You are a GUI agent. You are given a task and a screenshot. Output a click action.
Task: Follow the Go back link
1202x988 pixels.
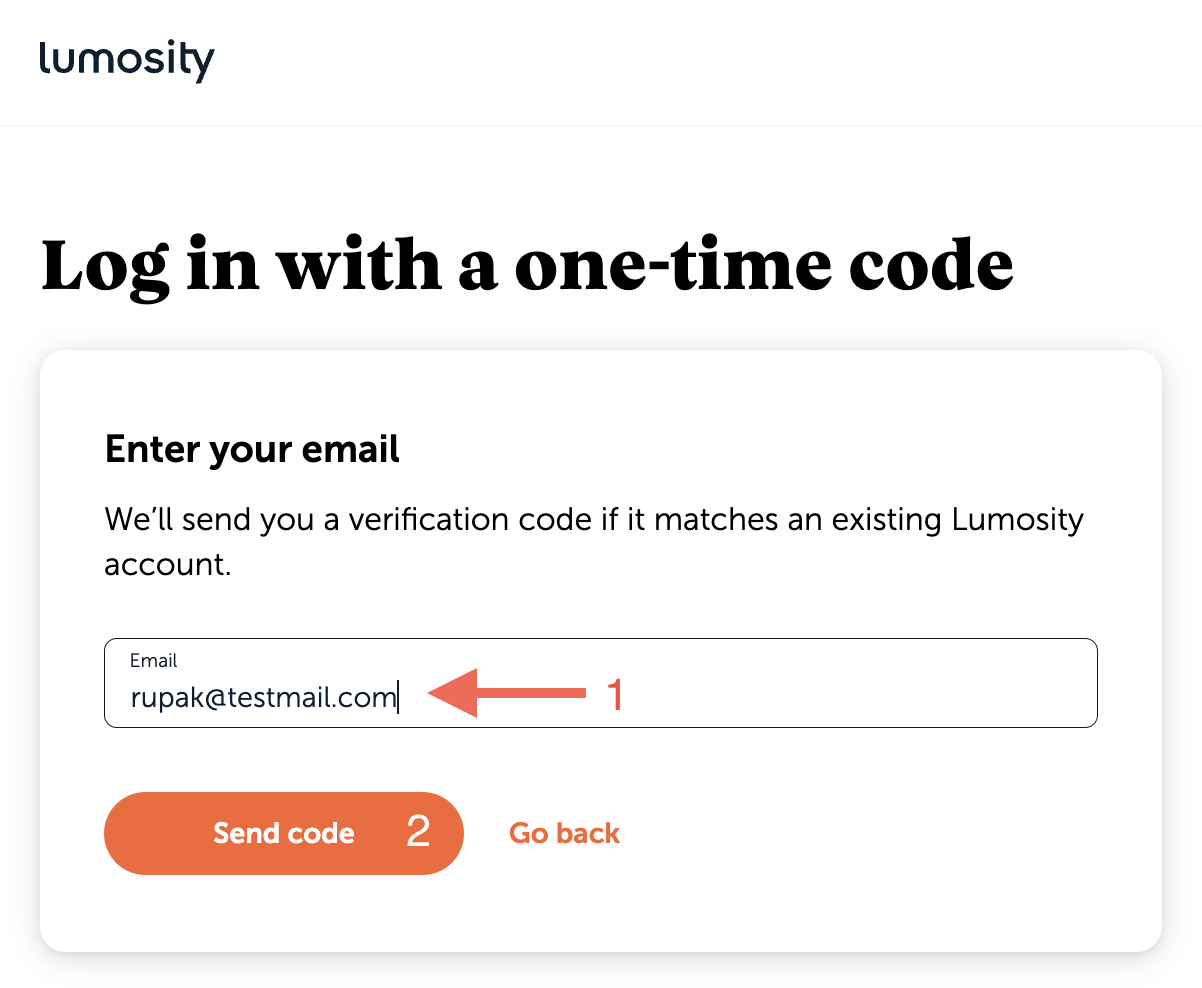click(564, 833)
